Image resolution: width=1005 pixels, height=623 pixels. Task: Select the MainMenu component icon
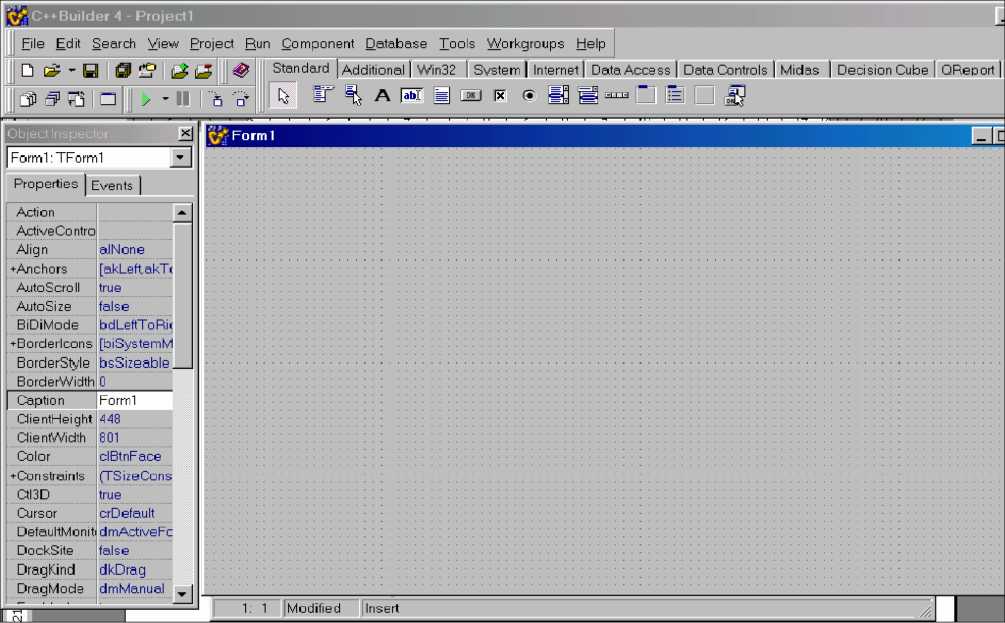[322, 96]
